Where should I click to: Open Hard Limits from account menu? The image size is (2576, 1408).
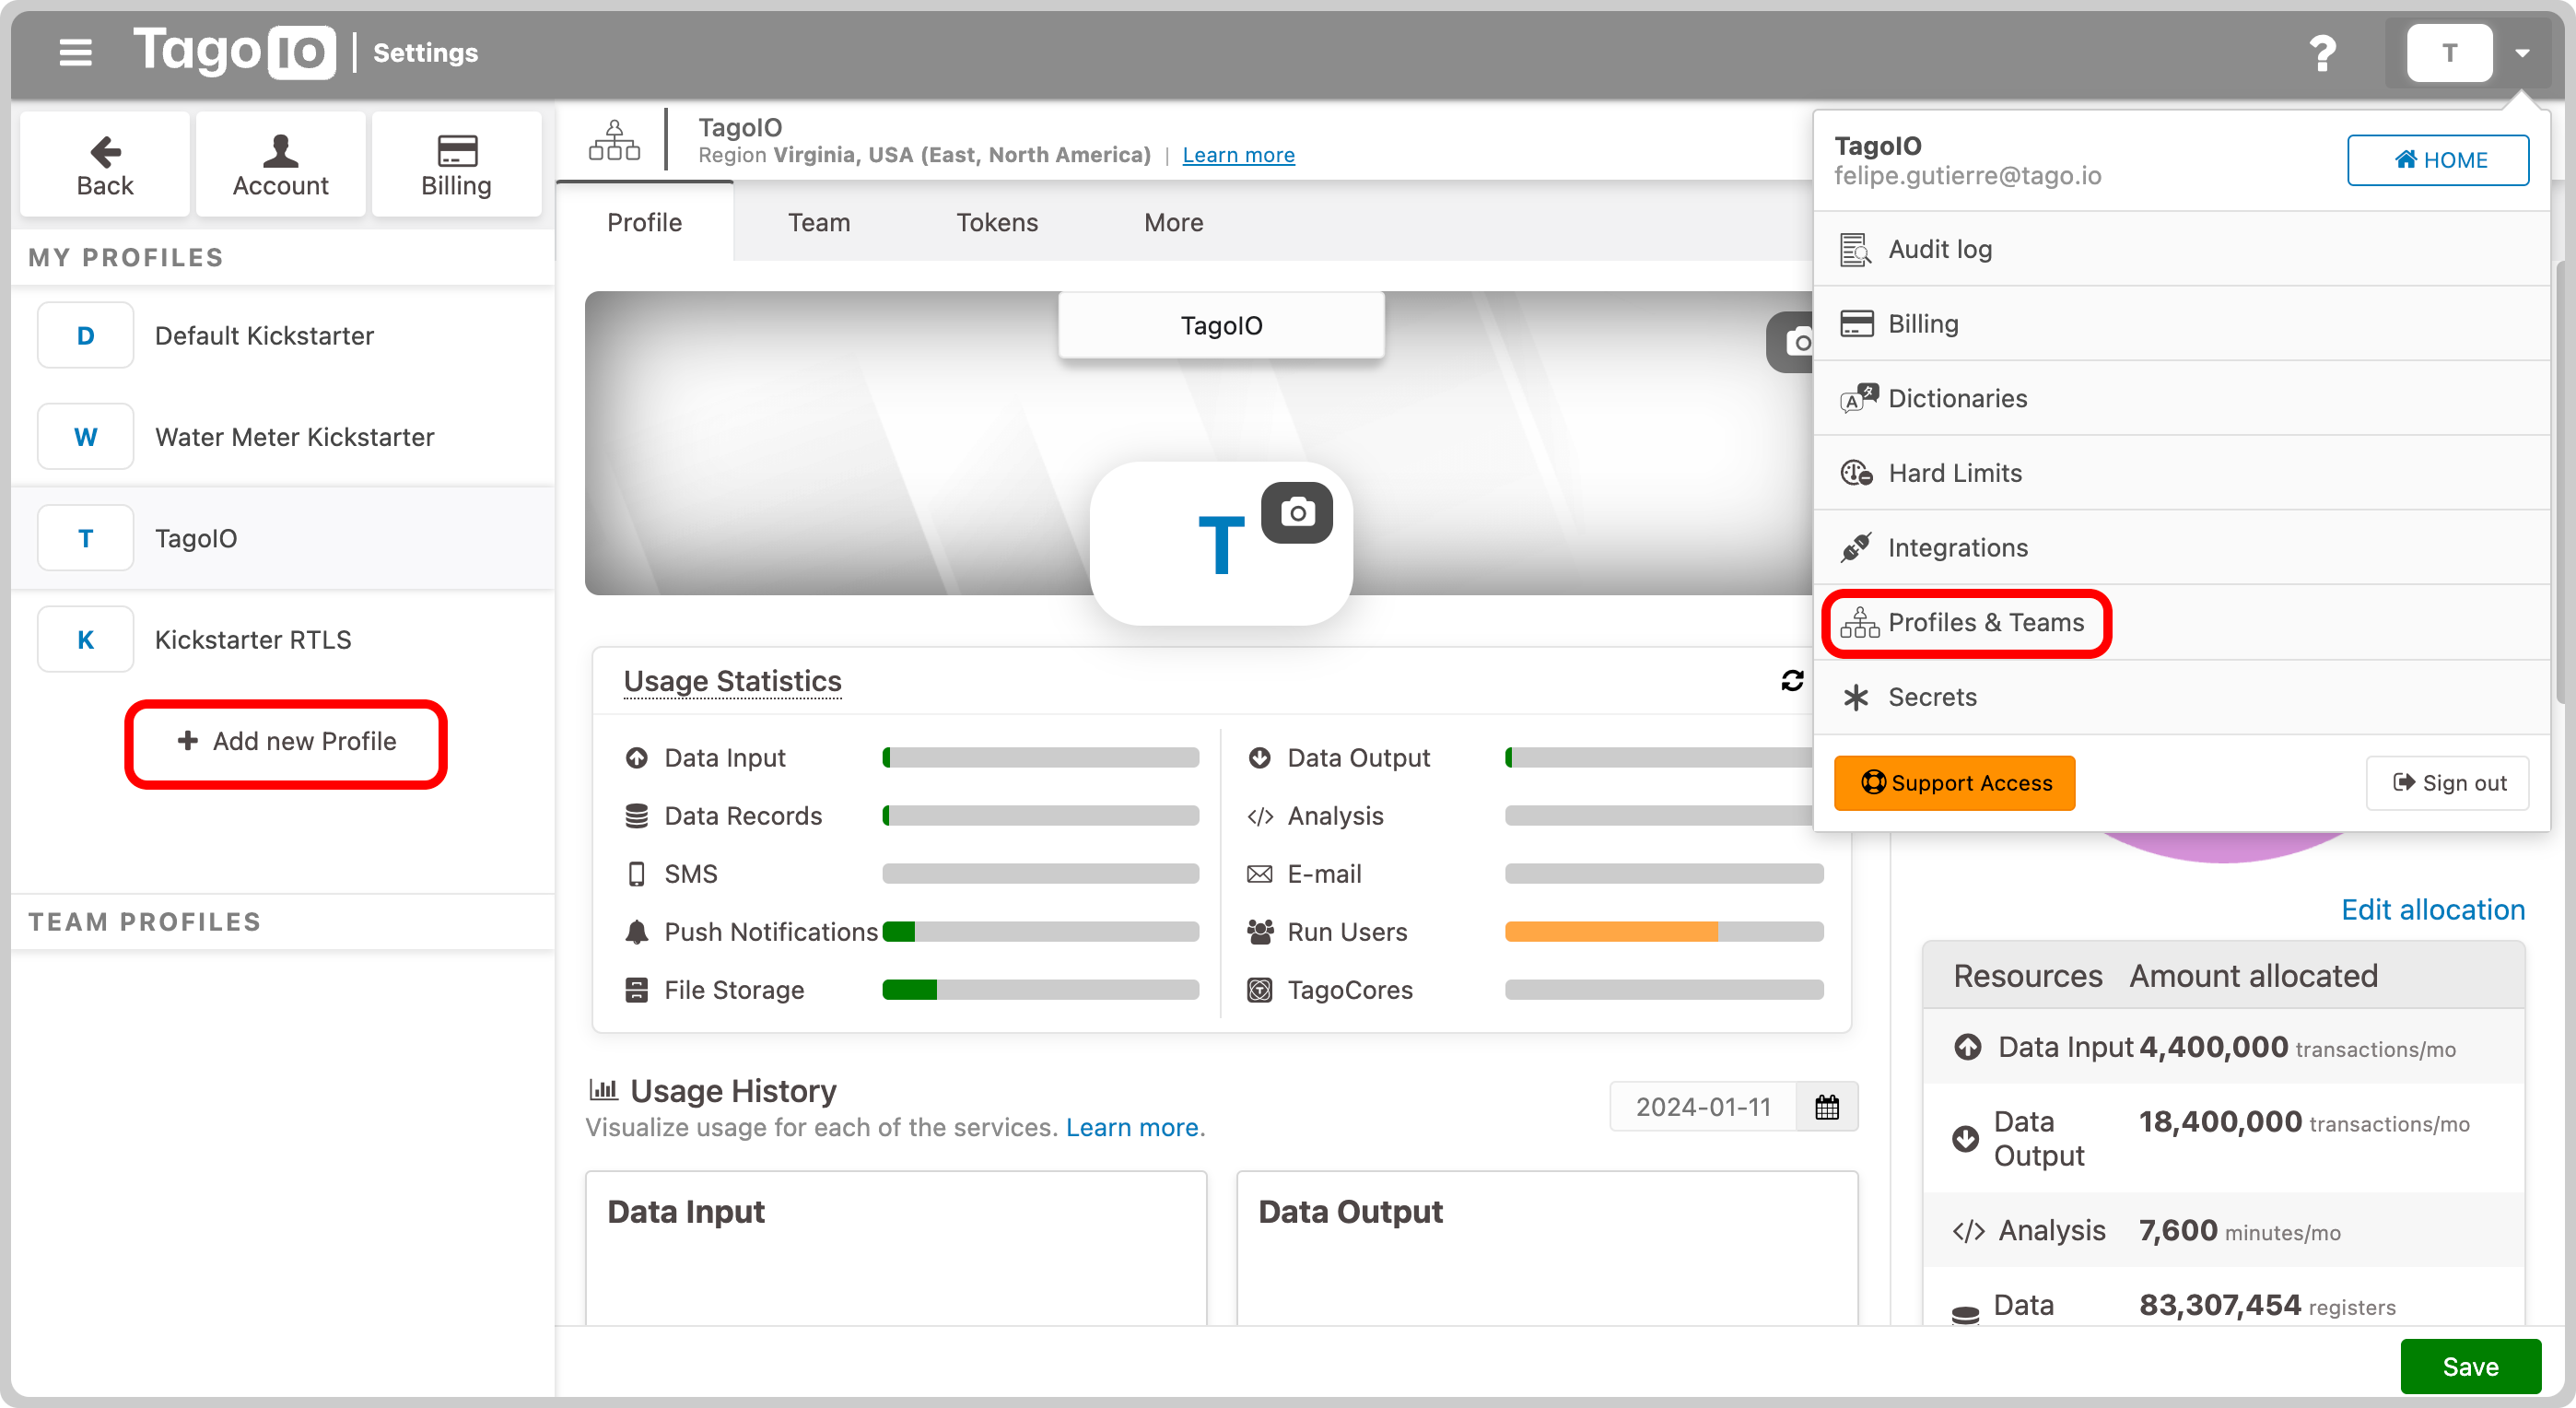pos(2180,473)
